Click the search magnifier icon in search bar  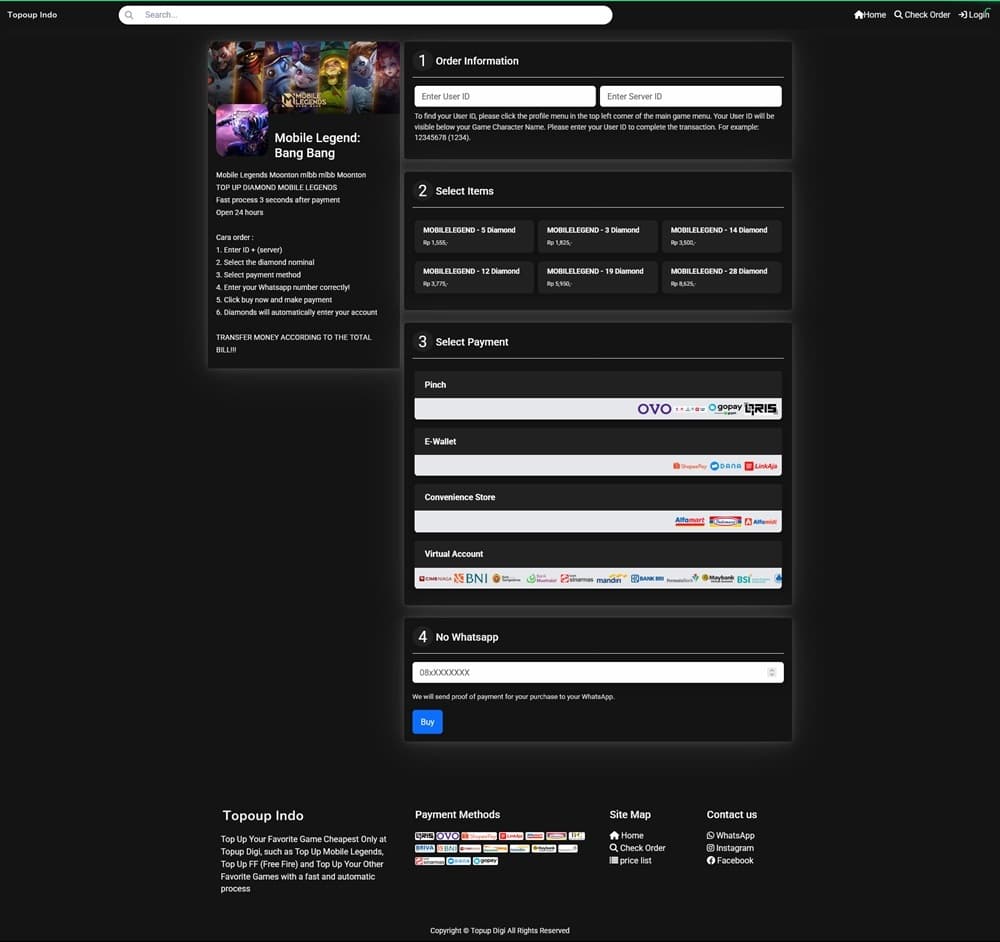pyautogui.click(x=129, y=15)
